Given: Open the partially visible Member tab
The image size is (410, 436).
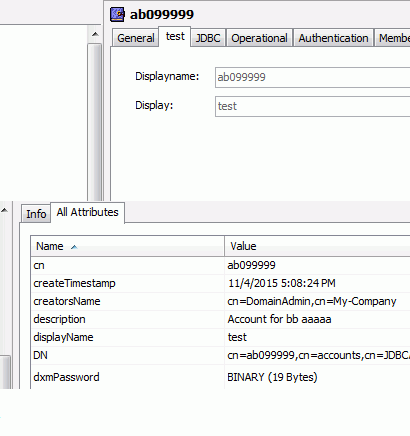Looking at the screenshot, I should point(393,38).
